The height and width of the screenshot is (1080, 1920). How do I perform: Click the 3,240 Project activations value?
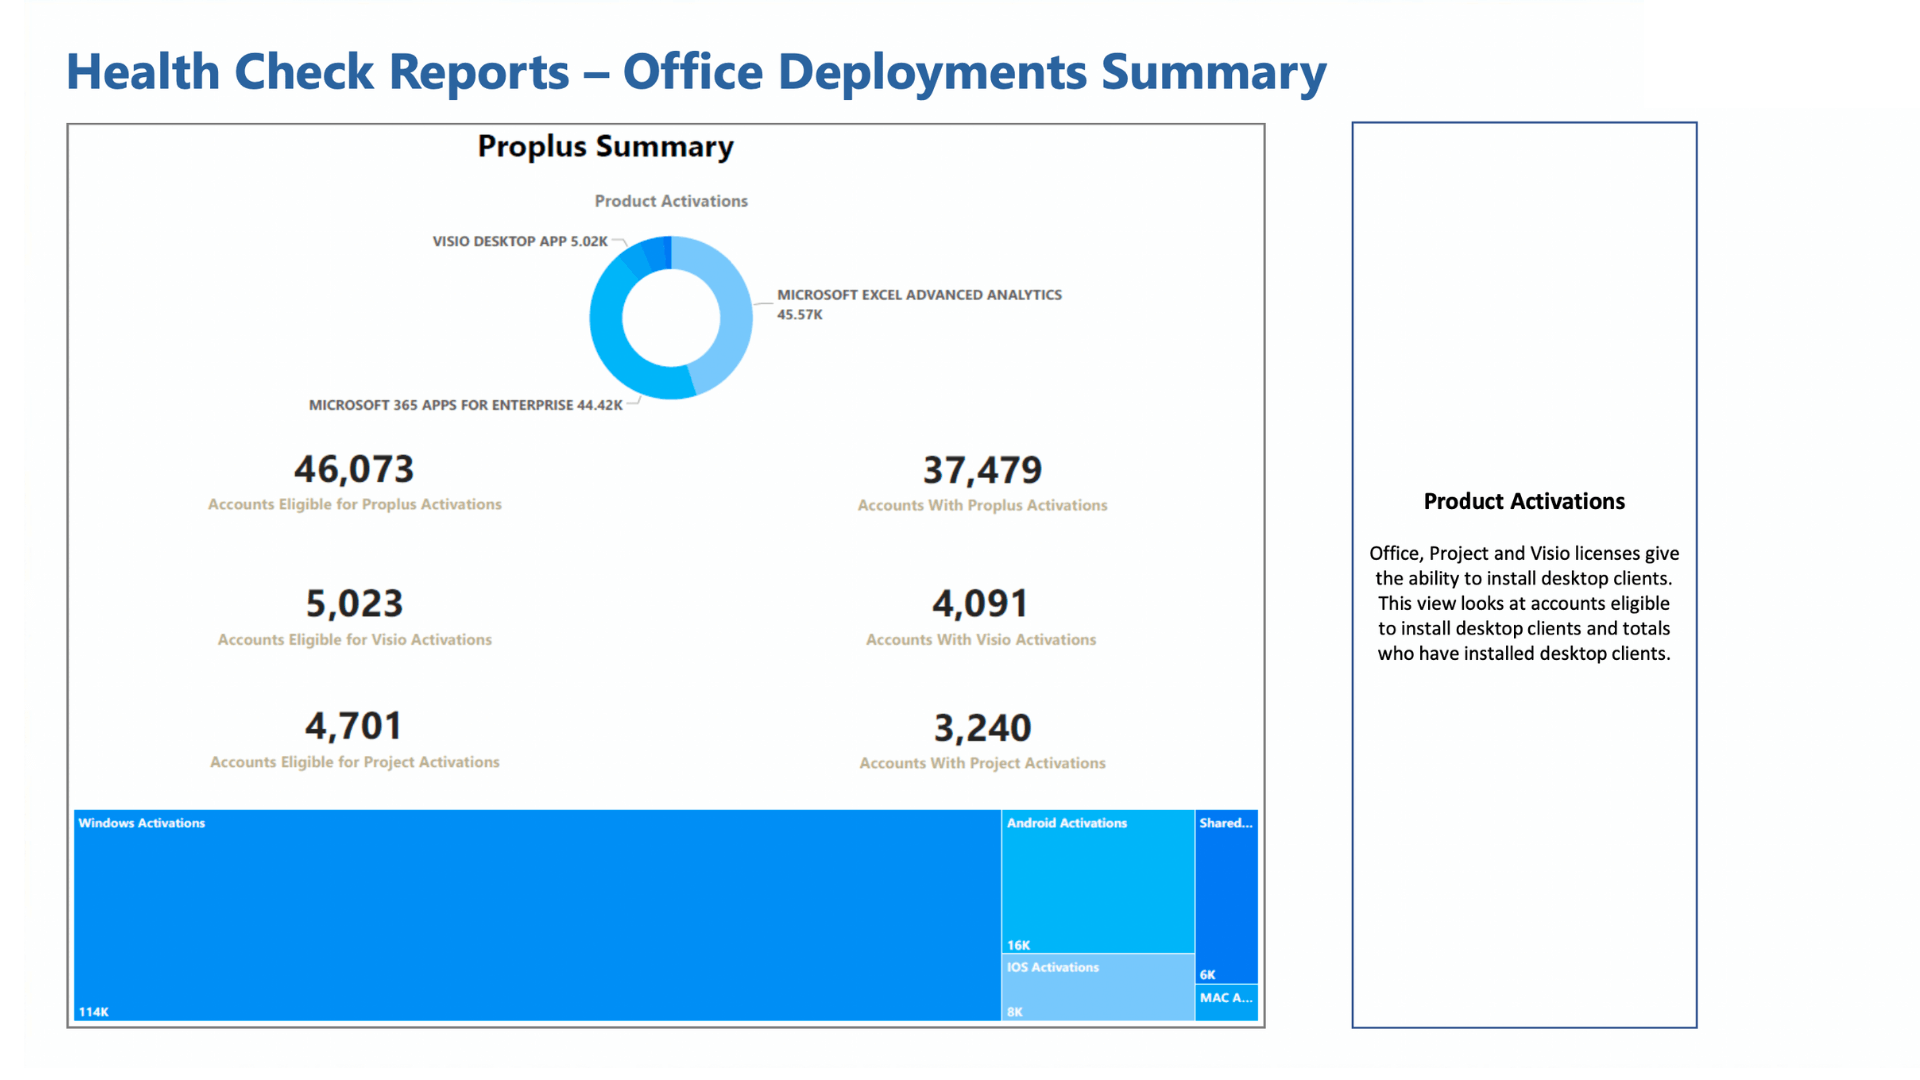click(982, 728)
